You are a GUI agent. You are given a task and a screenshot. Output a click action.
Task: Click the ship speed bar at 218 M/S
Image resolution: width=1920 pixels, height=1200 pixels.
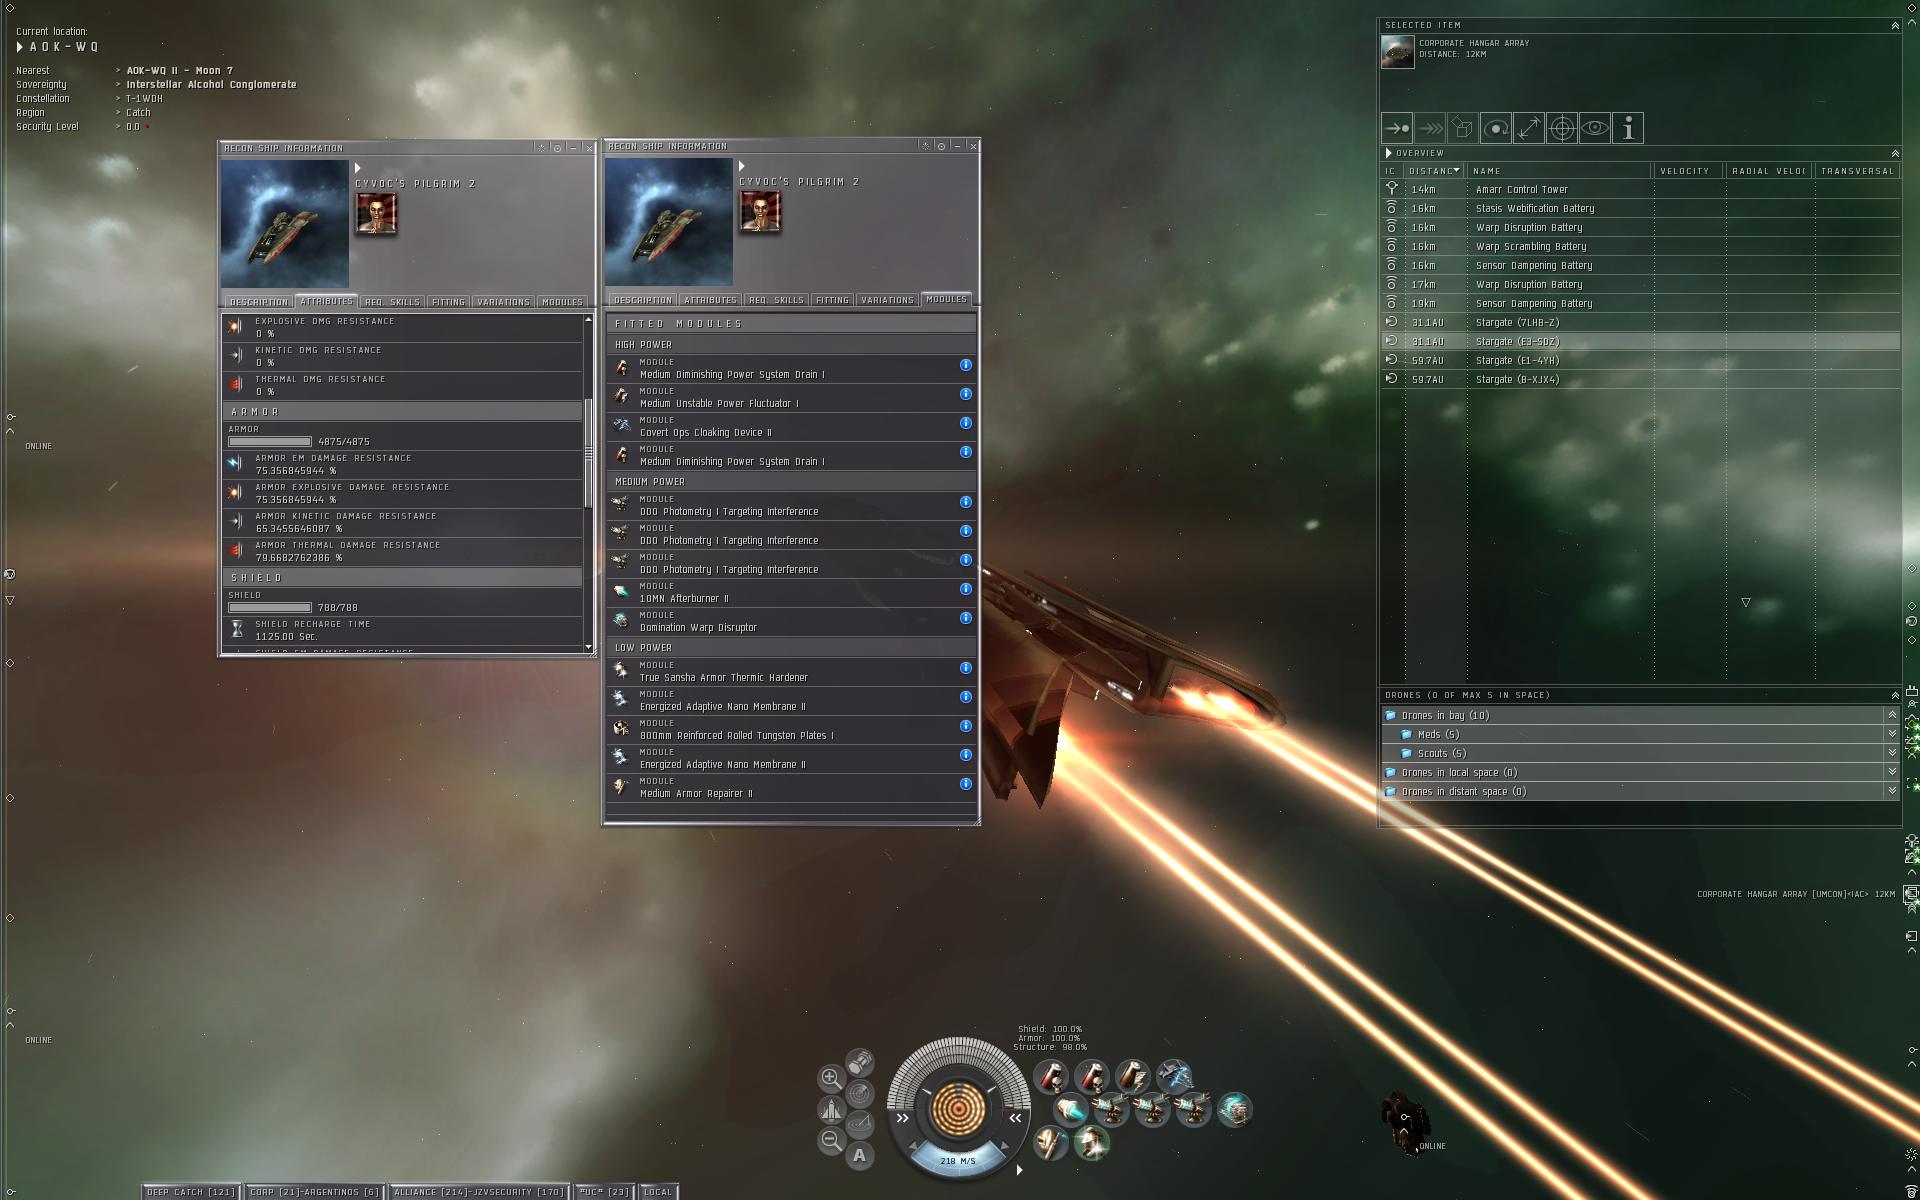pos(957,1160)
